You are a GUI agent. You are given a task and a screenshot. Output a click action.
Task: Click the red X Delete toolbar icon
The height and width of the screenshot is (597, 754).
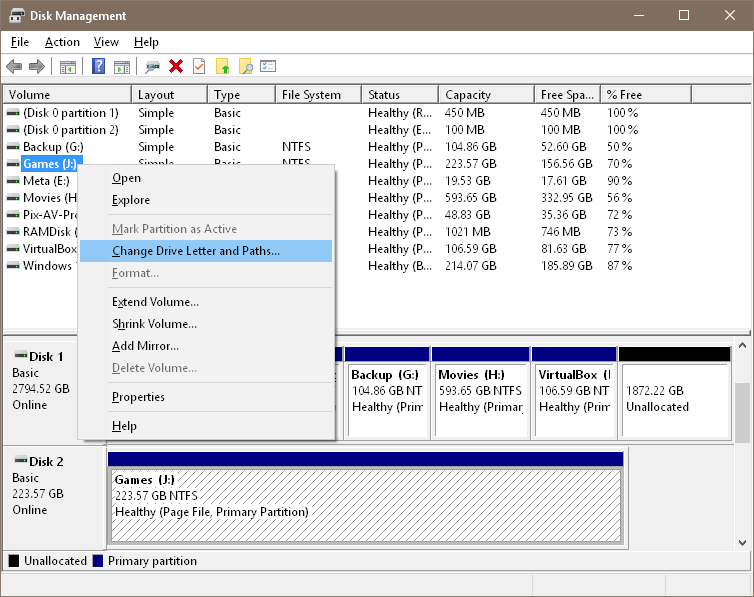tap(176, 66)
